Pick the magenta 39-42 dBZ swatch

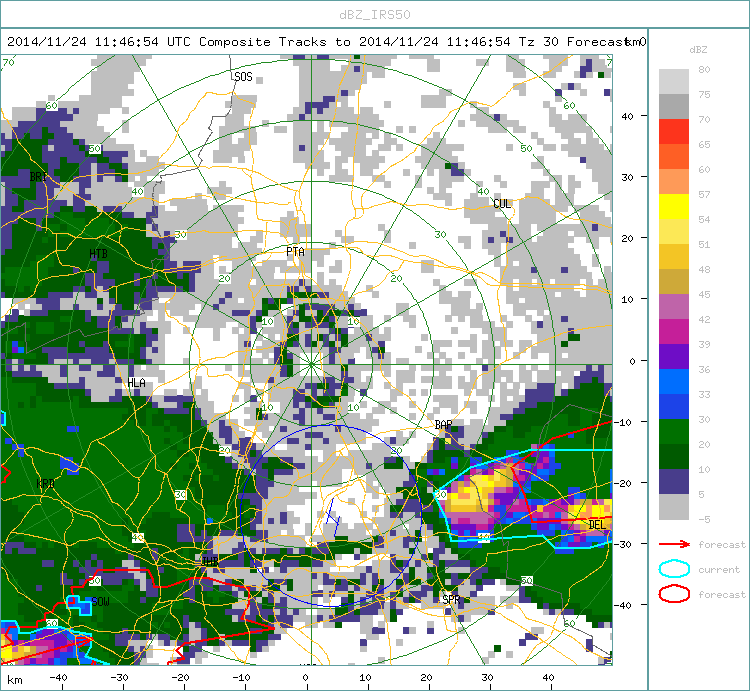[x=673, y=331]
